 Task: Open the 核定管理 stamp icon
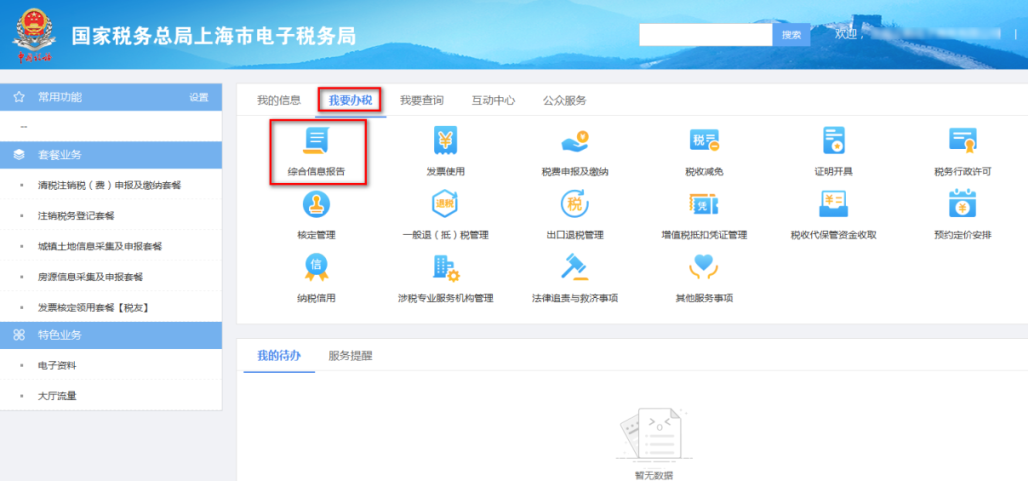[316, 204]
